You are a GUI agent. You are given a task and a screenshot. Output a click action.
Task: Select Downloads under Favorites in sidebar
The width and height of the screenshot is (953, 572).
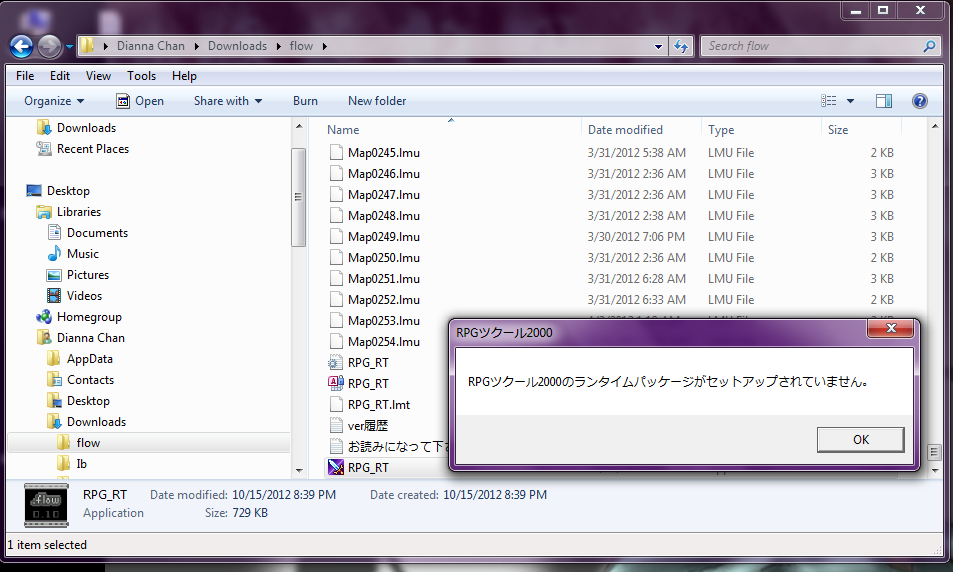coord(86,128)
